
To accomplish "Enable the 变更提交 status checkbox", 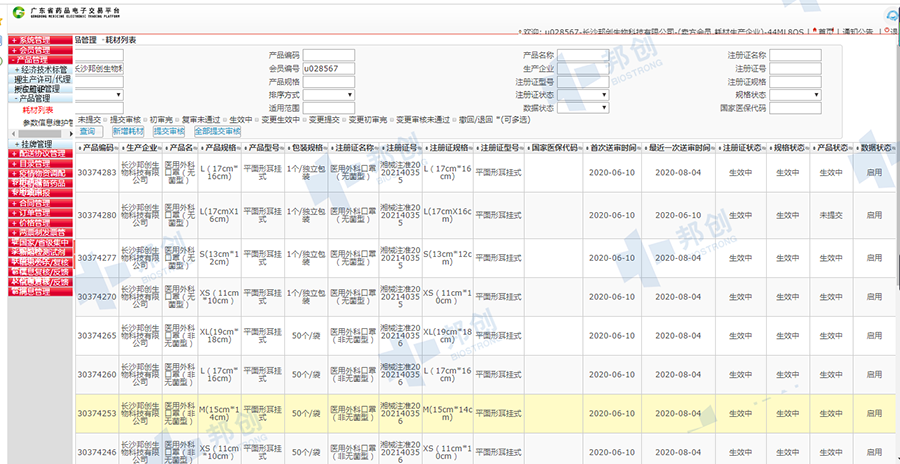I will (305, 119).
